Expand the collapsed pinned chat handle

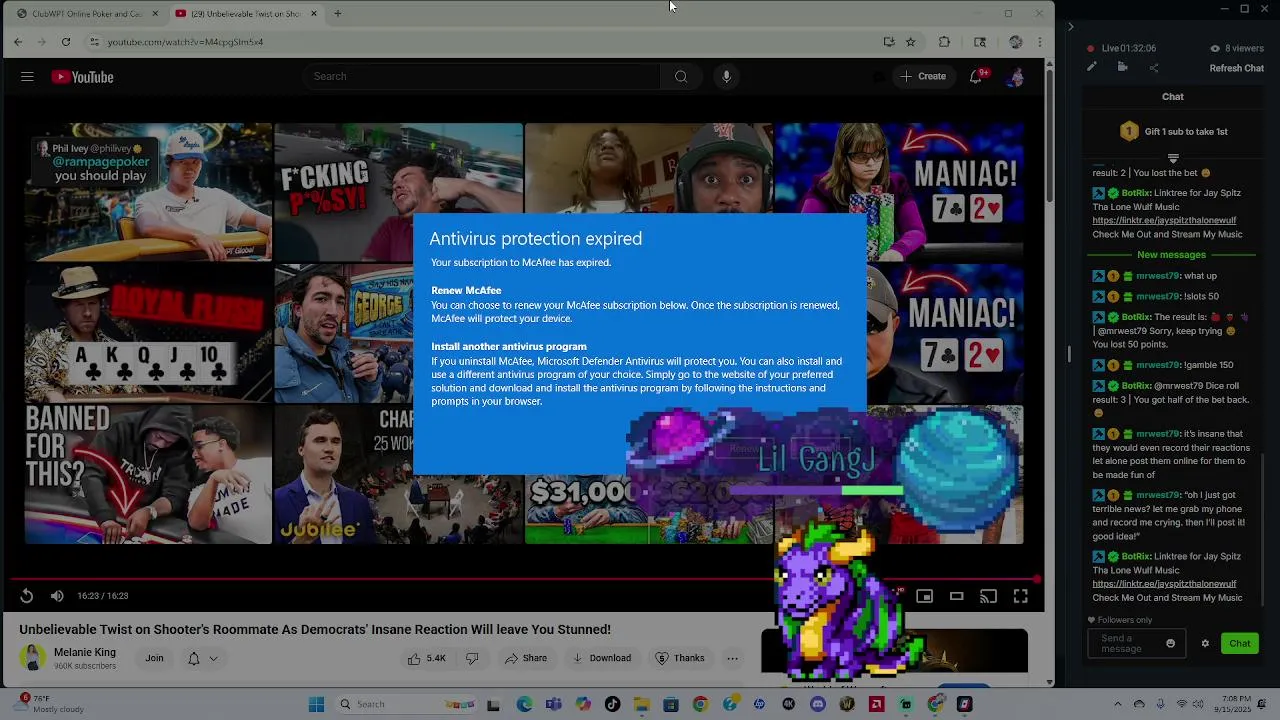click(1173, 158)
